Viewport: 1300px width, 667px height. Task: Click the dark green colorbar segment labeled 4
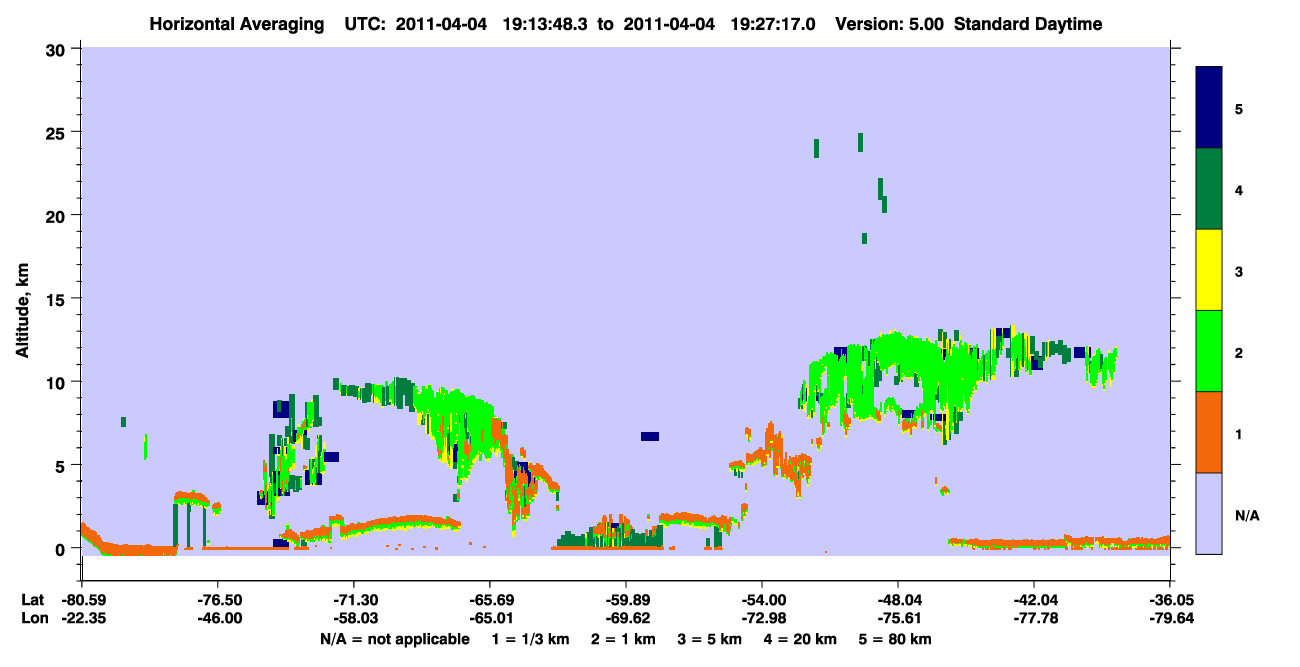pos(1209,189)
